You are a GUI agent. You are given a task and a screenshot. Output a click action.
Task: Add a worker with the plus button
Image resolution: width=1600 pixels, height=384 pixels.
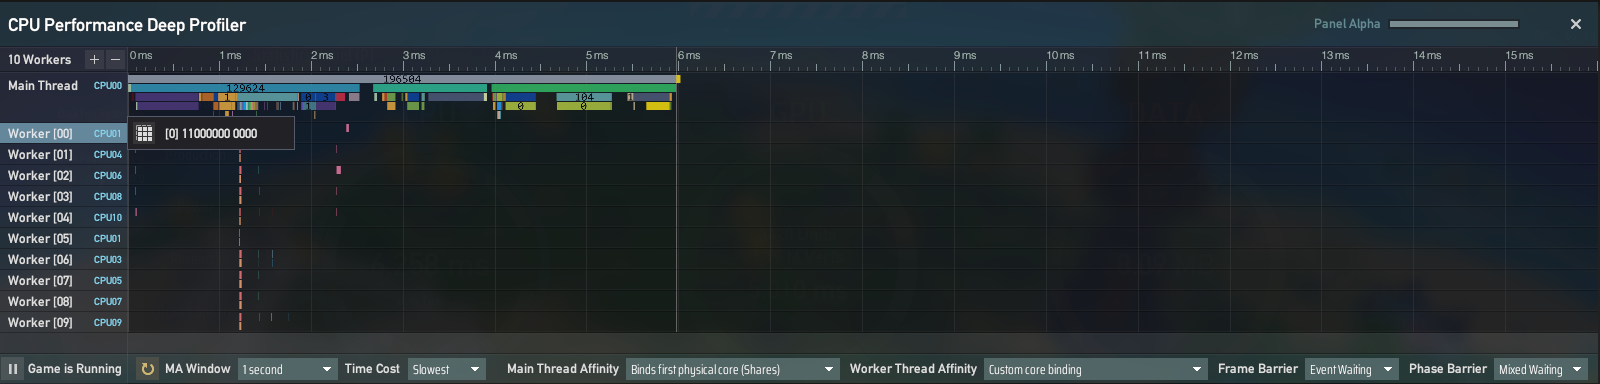pyautogui.click(x=94, y=59)
